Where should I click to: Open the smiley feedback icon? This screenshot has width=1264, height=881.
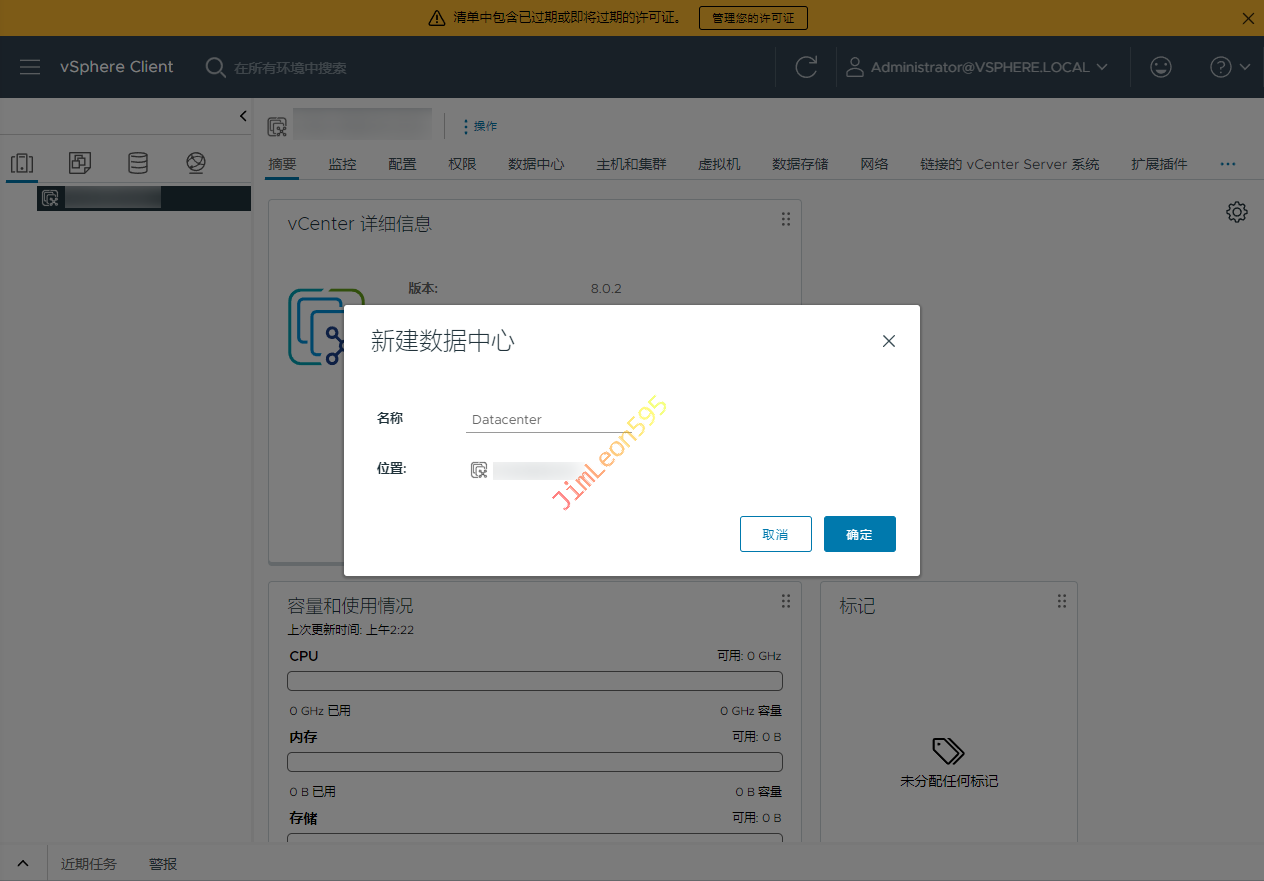click(1160, 67)
